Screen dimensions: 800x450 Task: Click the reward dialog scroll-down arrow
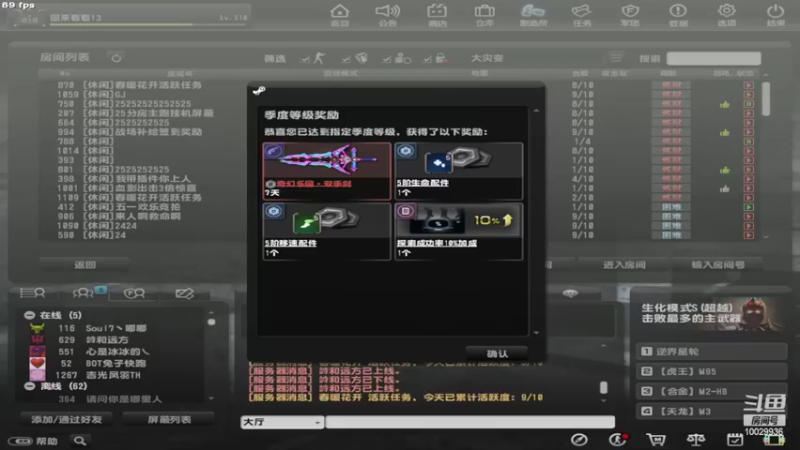click(x=536, y=333)
